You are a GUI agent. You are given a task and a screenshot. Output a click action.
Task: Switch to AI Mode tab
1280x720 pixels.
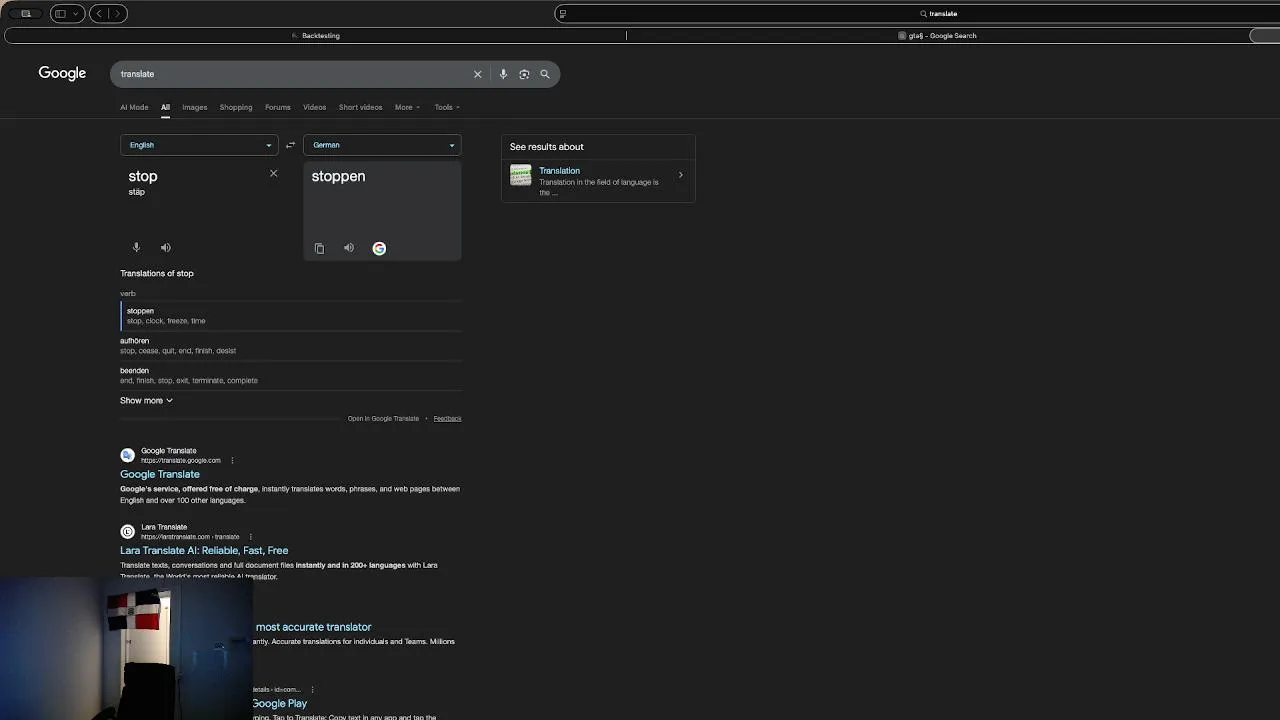pos(134,107)
